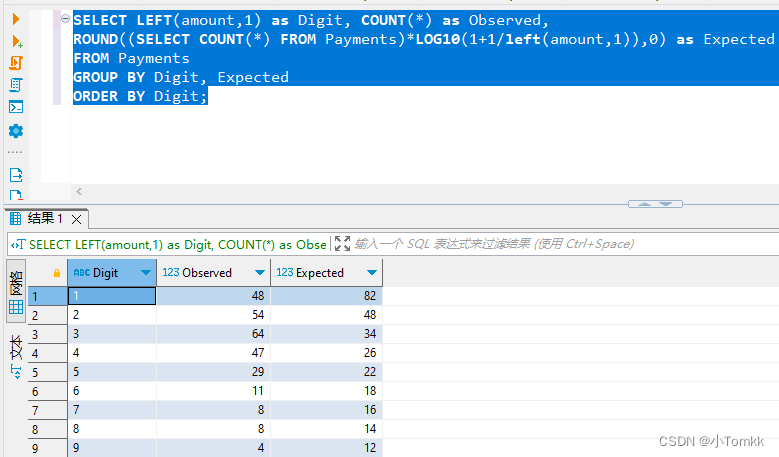Select row number 1 header

(x=48, y=297)
